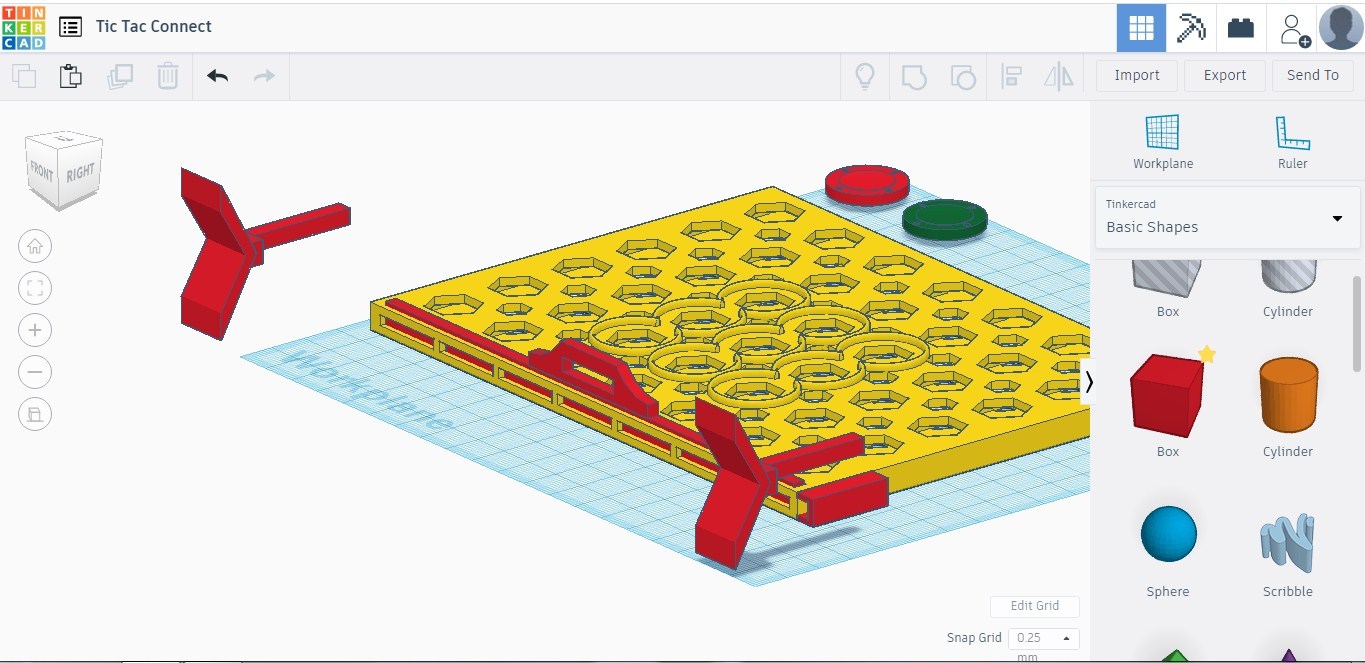Screen dimensions: 1365x663
Task: Click the Ungroup shapes icon
Action: (x=962, y=76)
